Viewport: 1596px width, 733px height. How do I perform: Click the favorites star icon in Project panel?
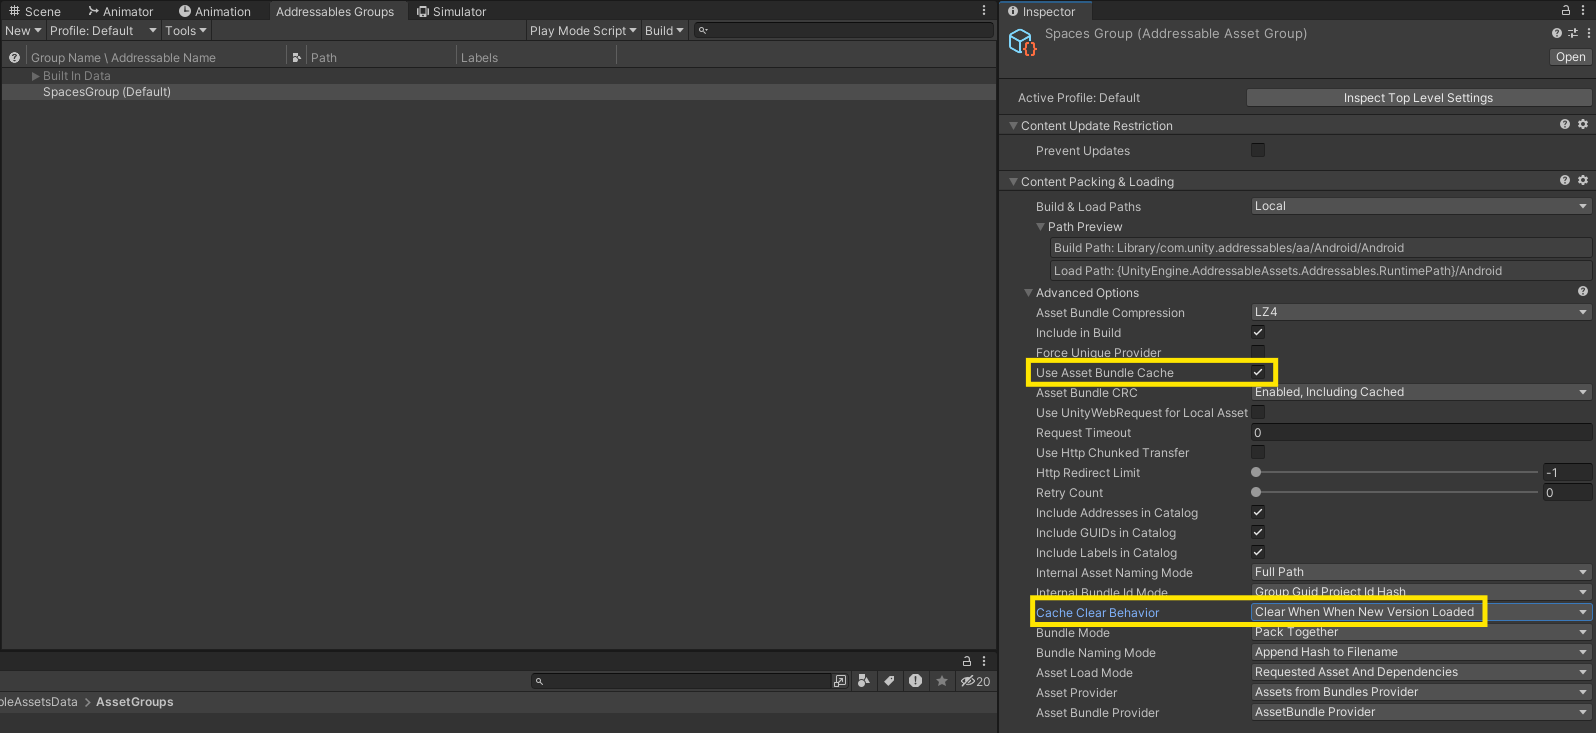tap(941, 681)
